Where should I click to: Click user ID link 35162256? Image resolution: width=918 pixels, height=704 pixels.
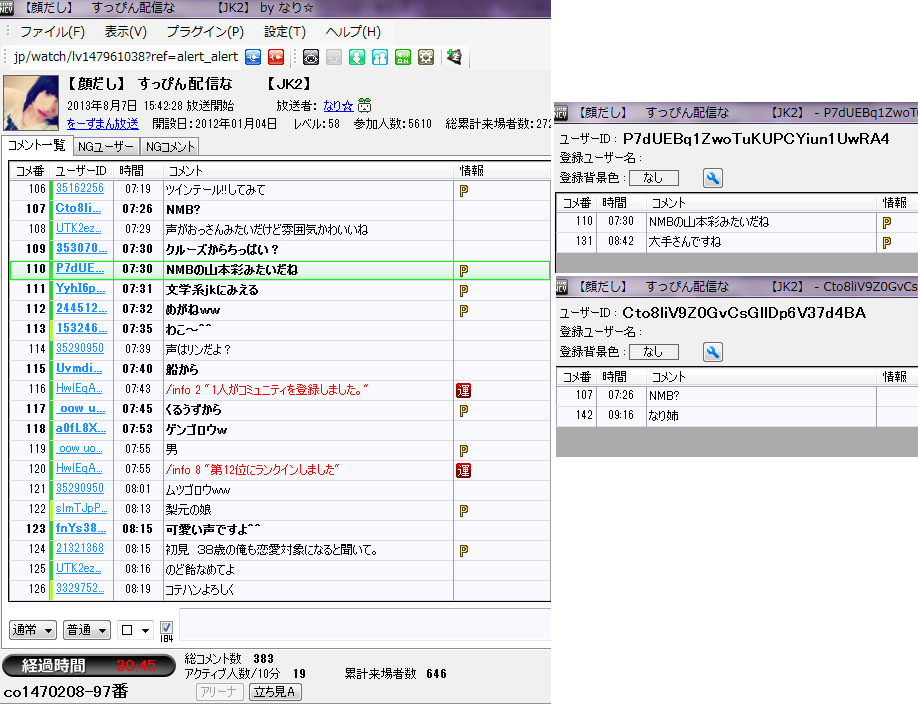pos(80,188)
